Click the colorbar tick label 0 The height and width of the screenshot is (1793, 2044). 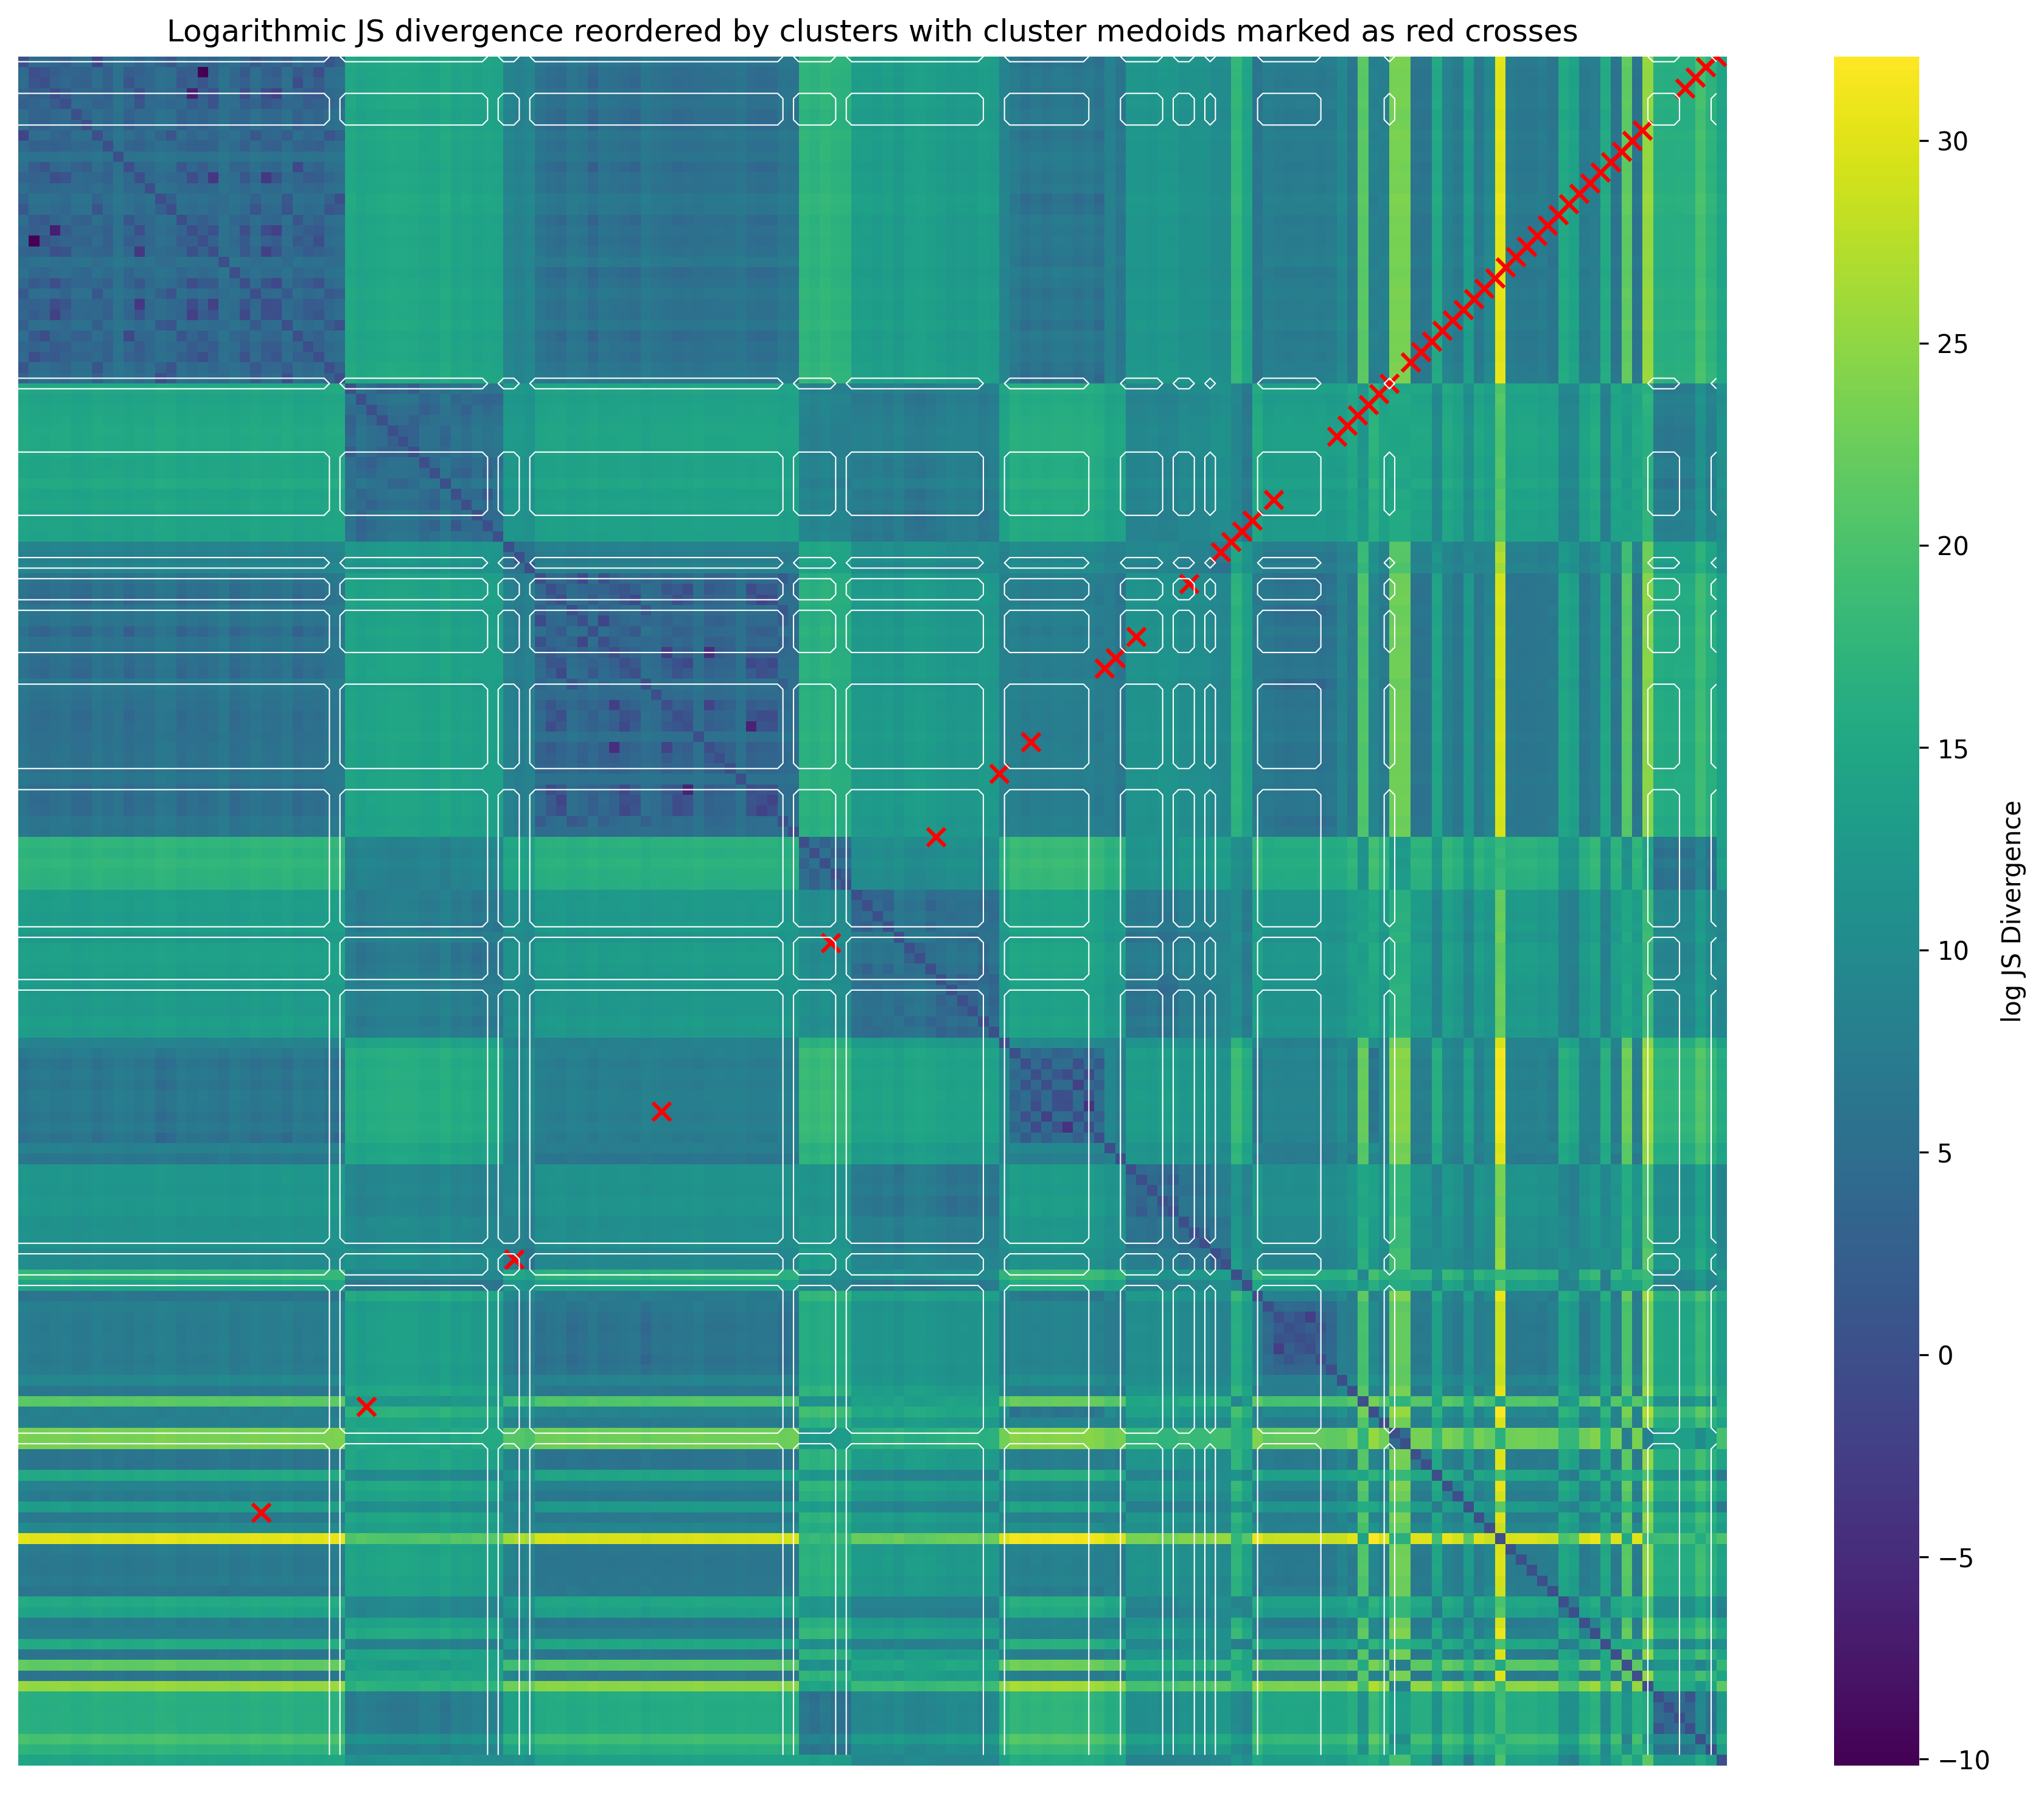click(x=1945, y=1355)
